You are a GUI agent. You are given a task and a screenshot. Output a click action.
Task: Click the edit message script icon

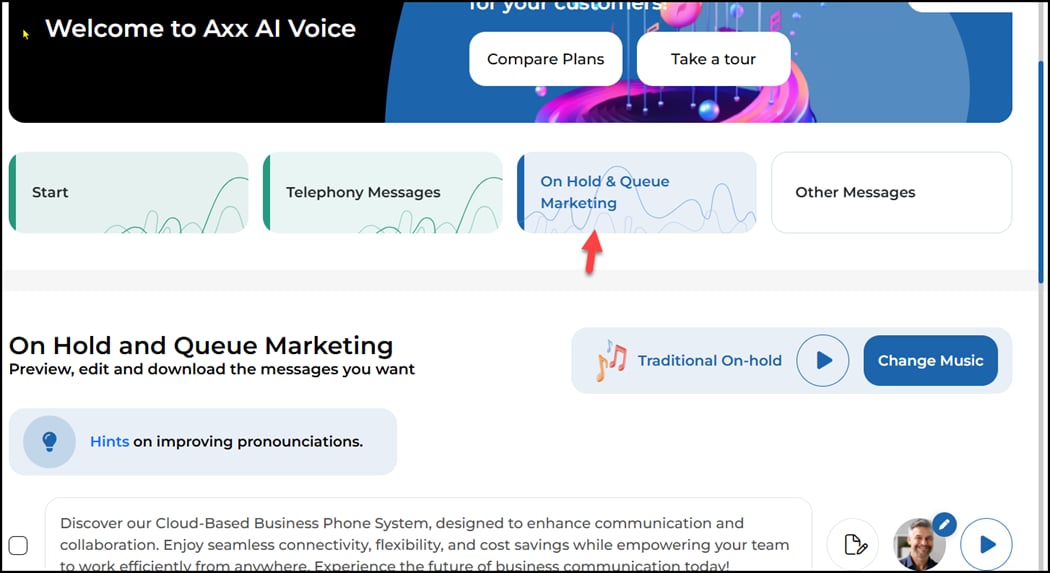pos(853,544)
